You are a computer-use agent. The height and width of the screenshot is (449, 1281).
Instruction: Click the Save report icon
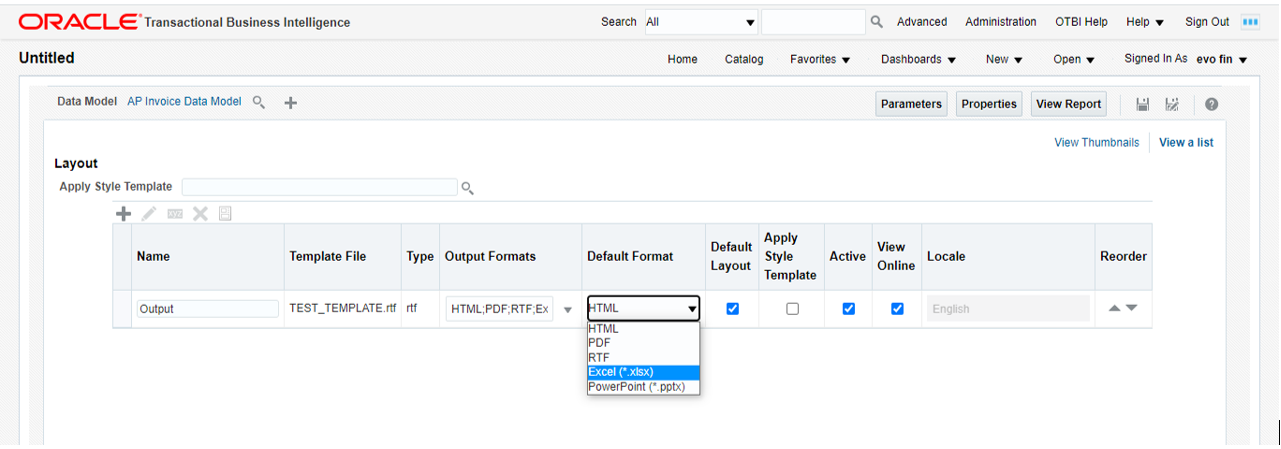pyautogui.click(x=1143, y=104)
